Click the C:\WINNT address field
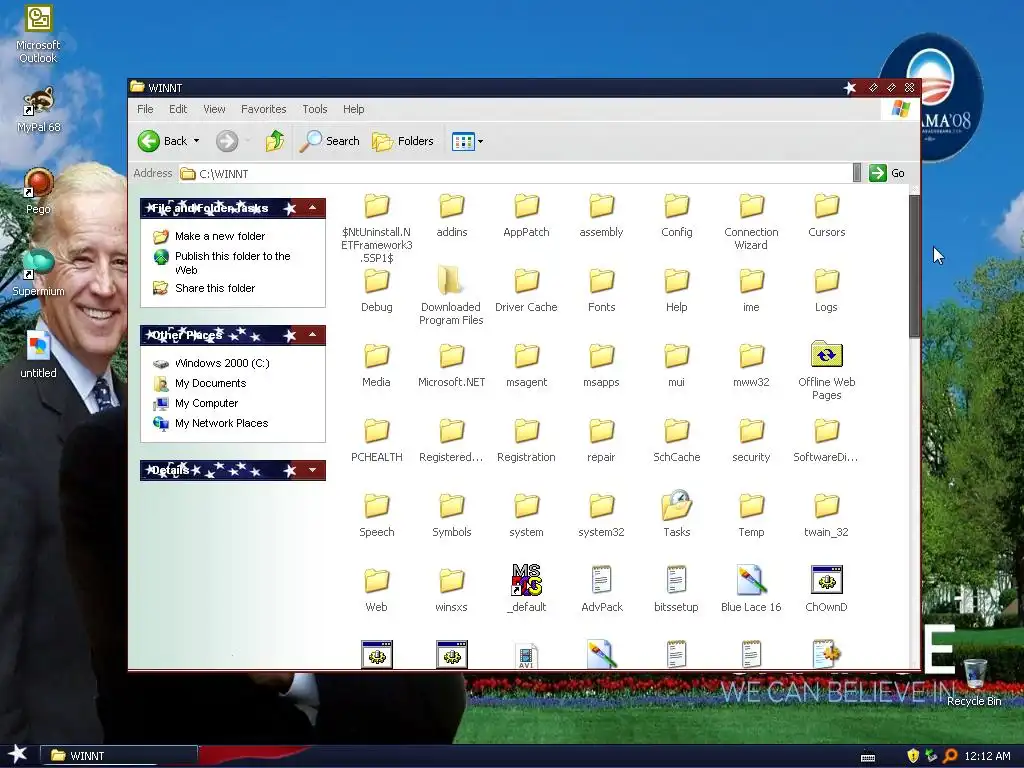This screenshot has height=768, width=1024. click(515, 174)
